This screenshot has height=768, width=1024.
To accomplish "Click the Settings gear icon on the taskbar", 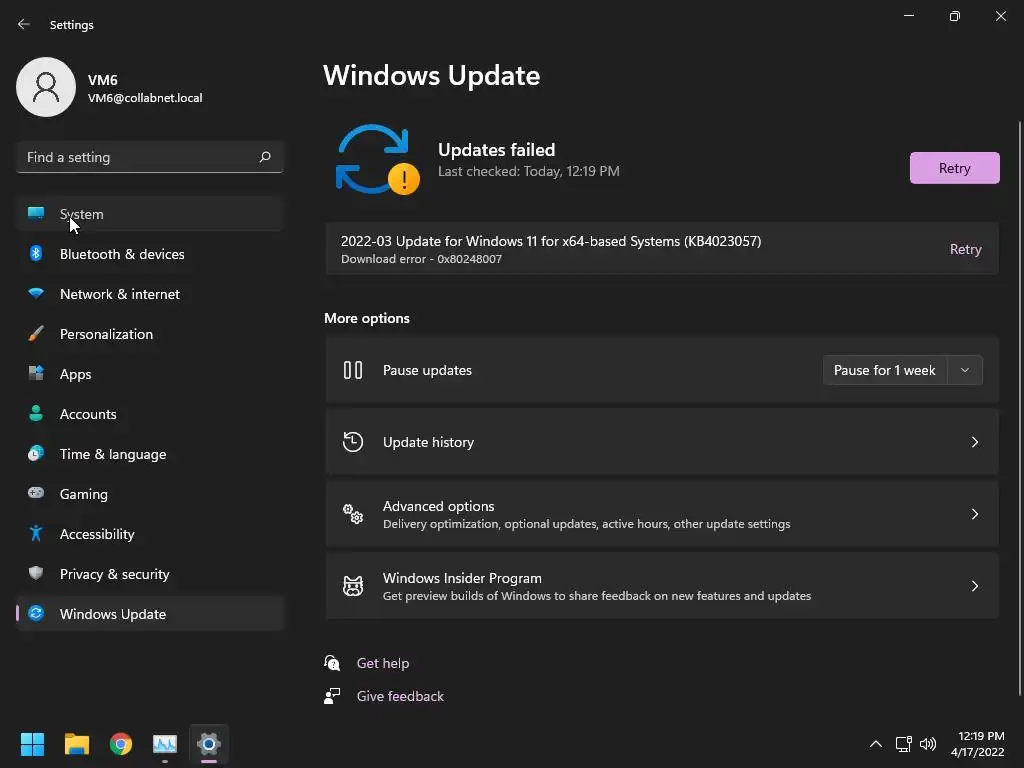I will pyautogui.click(x=209, y=744).
